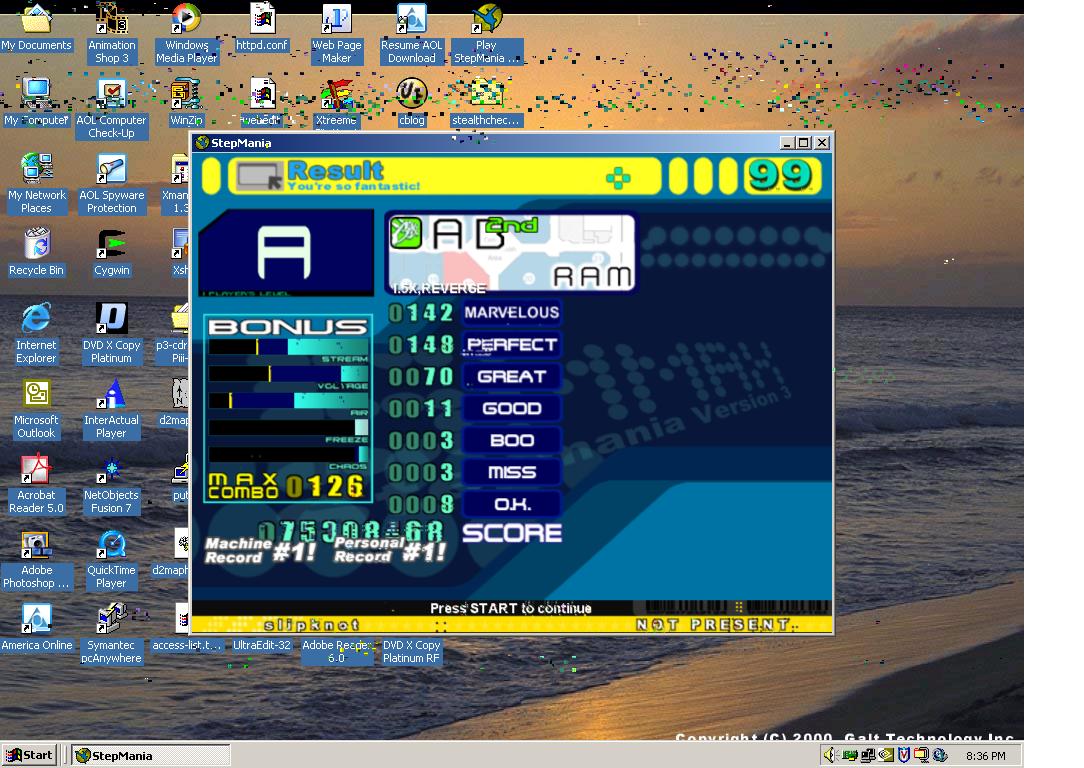Activate StepMania taskbar button
Image resolution: width=1084 pixels, height=768 pixels.
pos(151,756)
